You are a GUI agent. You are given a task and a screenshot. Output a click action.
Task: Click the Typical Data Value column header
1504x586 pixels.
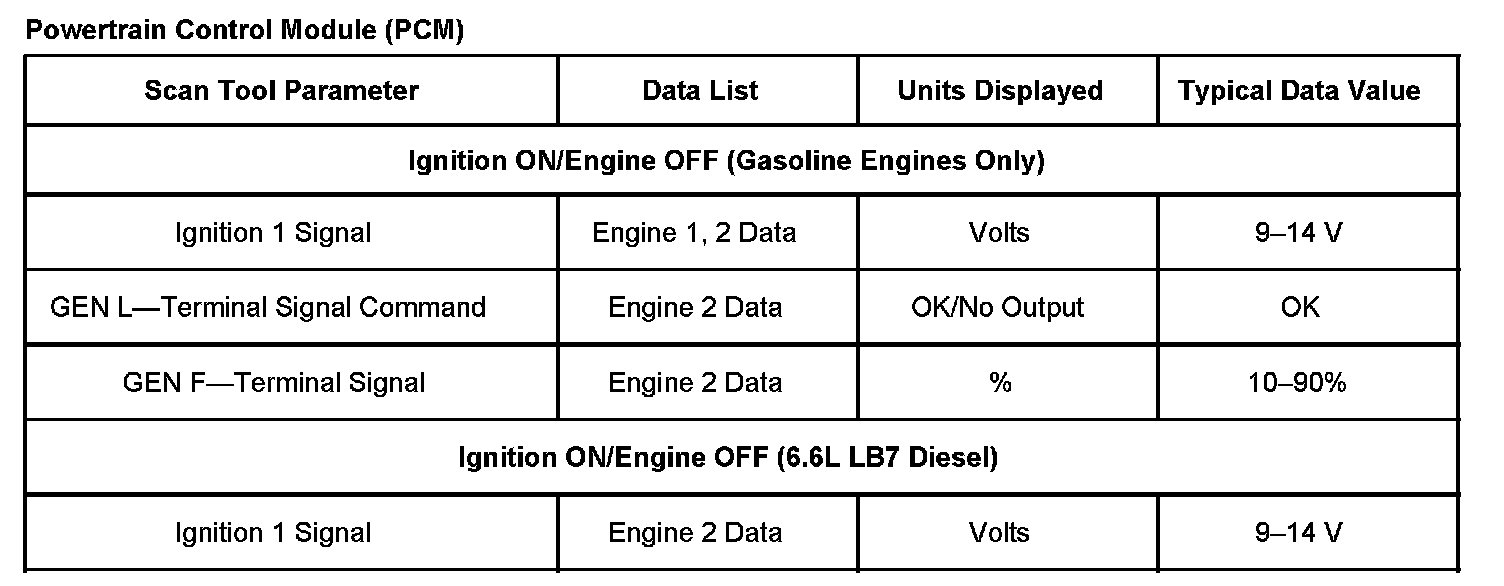1299,91
